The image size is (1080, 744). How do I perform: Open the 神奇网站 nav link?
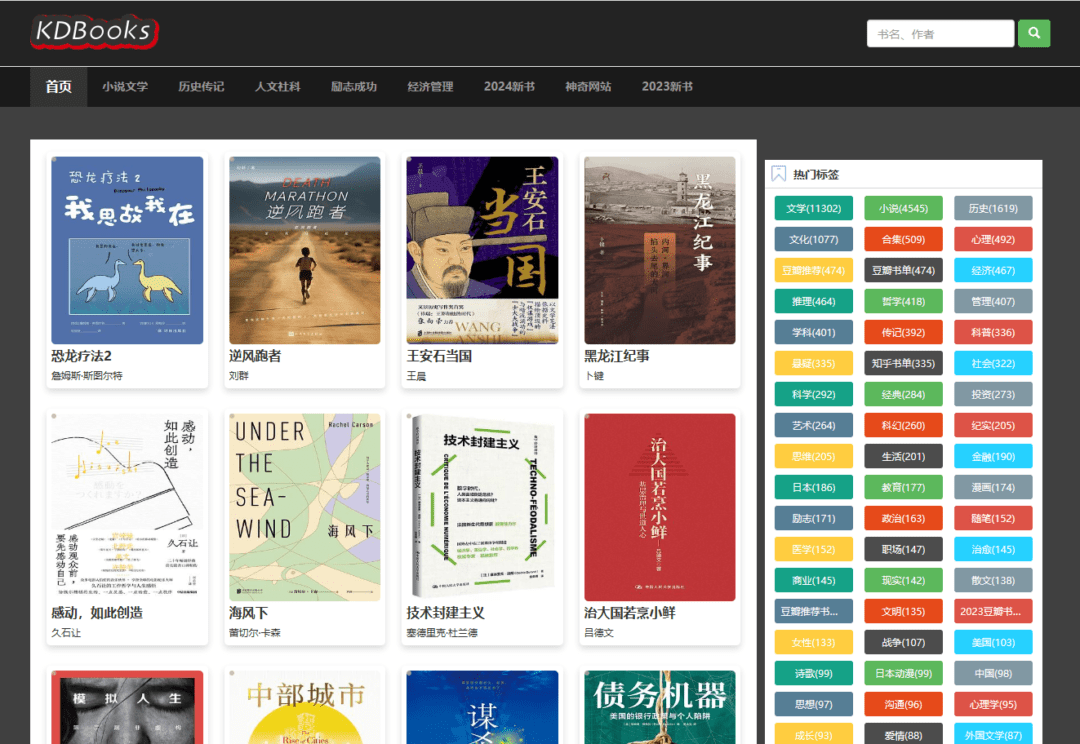click(588, 87)
